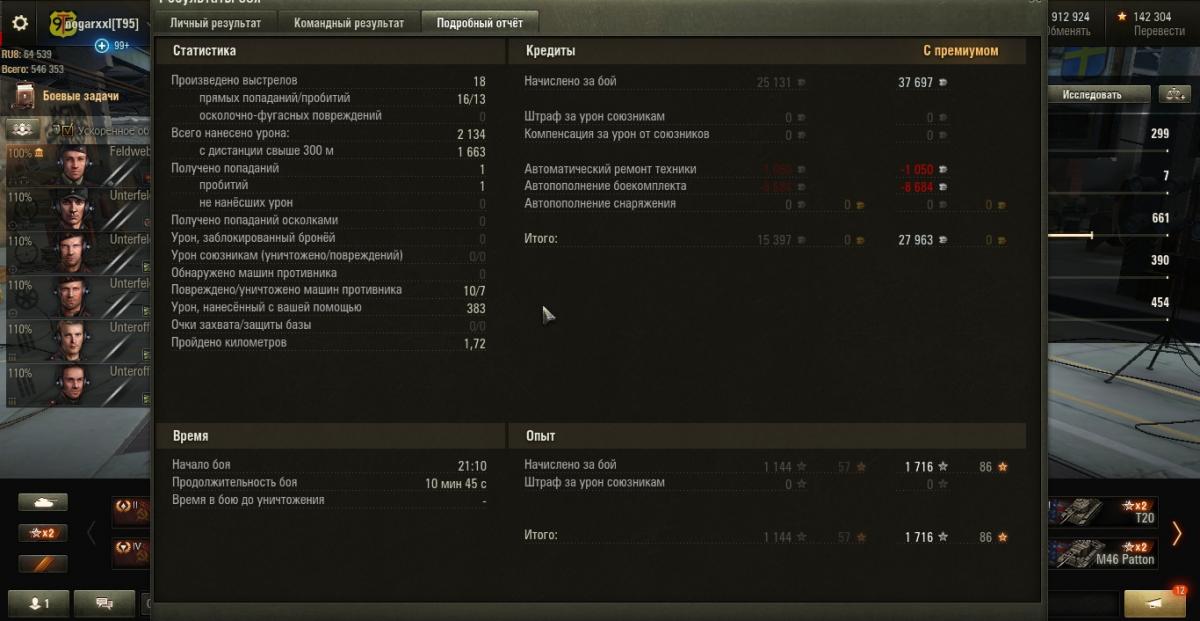
Task: Toggle the tank filter button in carousel
Action: 43,502
